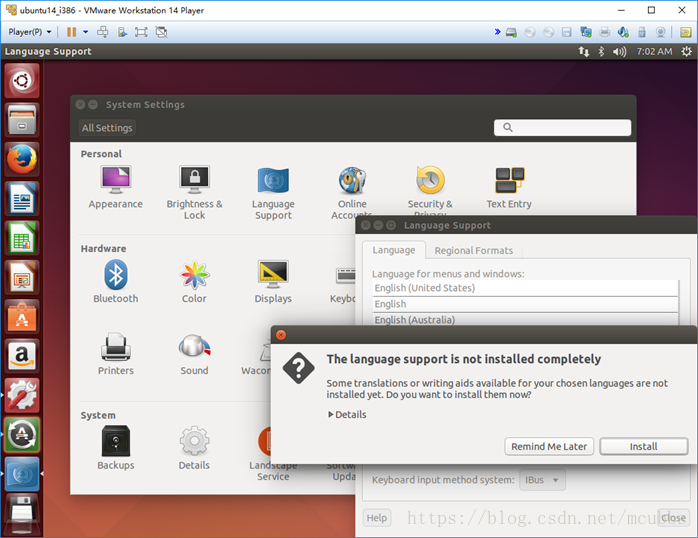Open Text Entry settings

(x=509, y=187)
